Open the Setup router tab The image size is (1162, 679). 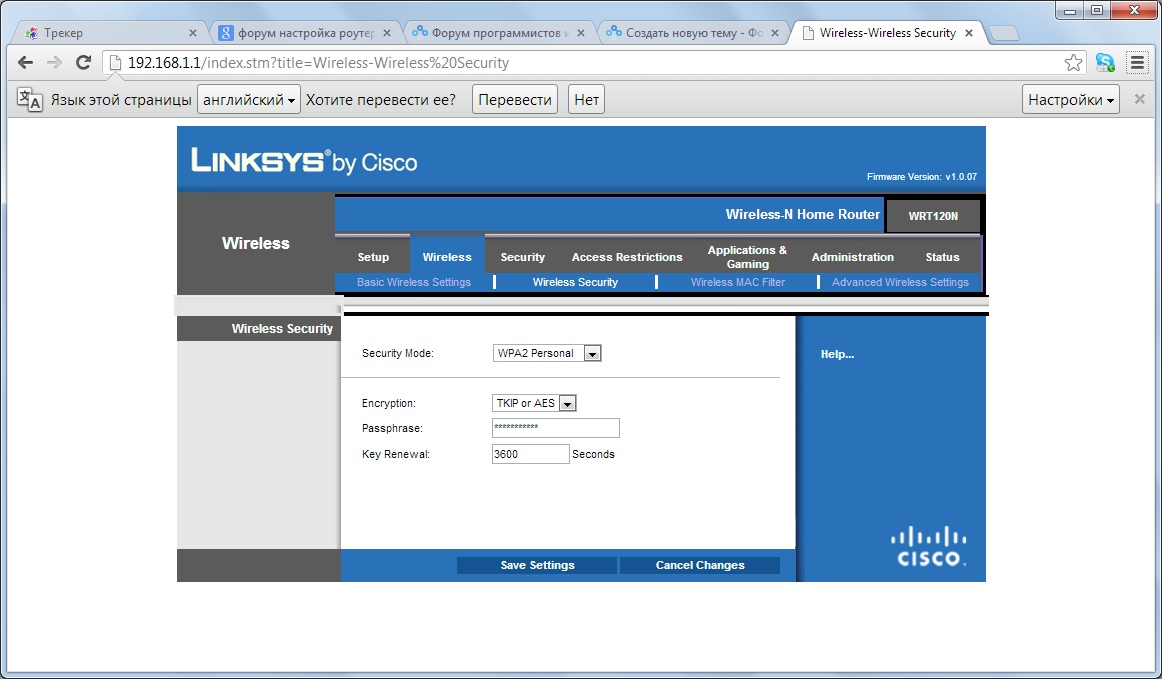point(373,257)
